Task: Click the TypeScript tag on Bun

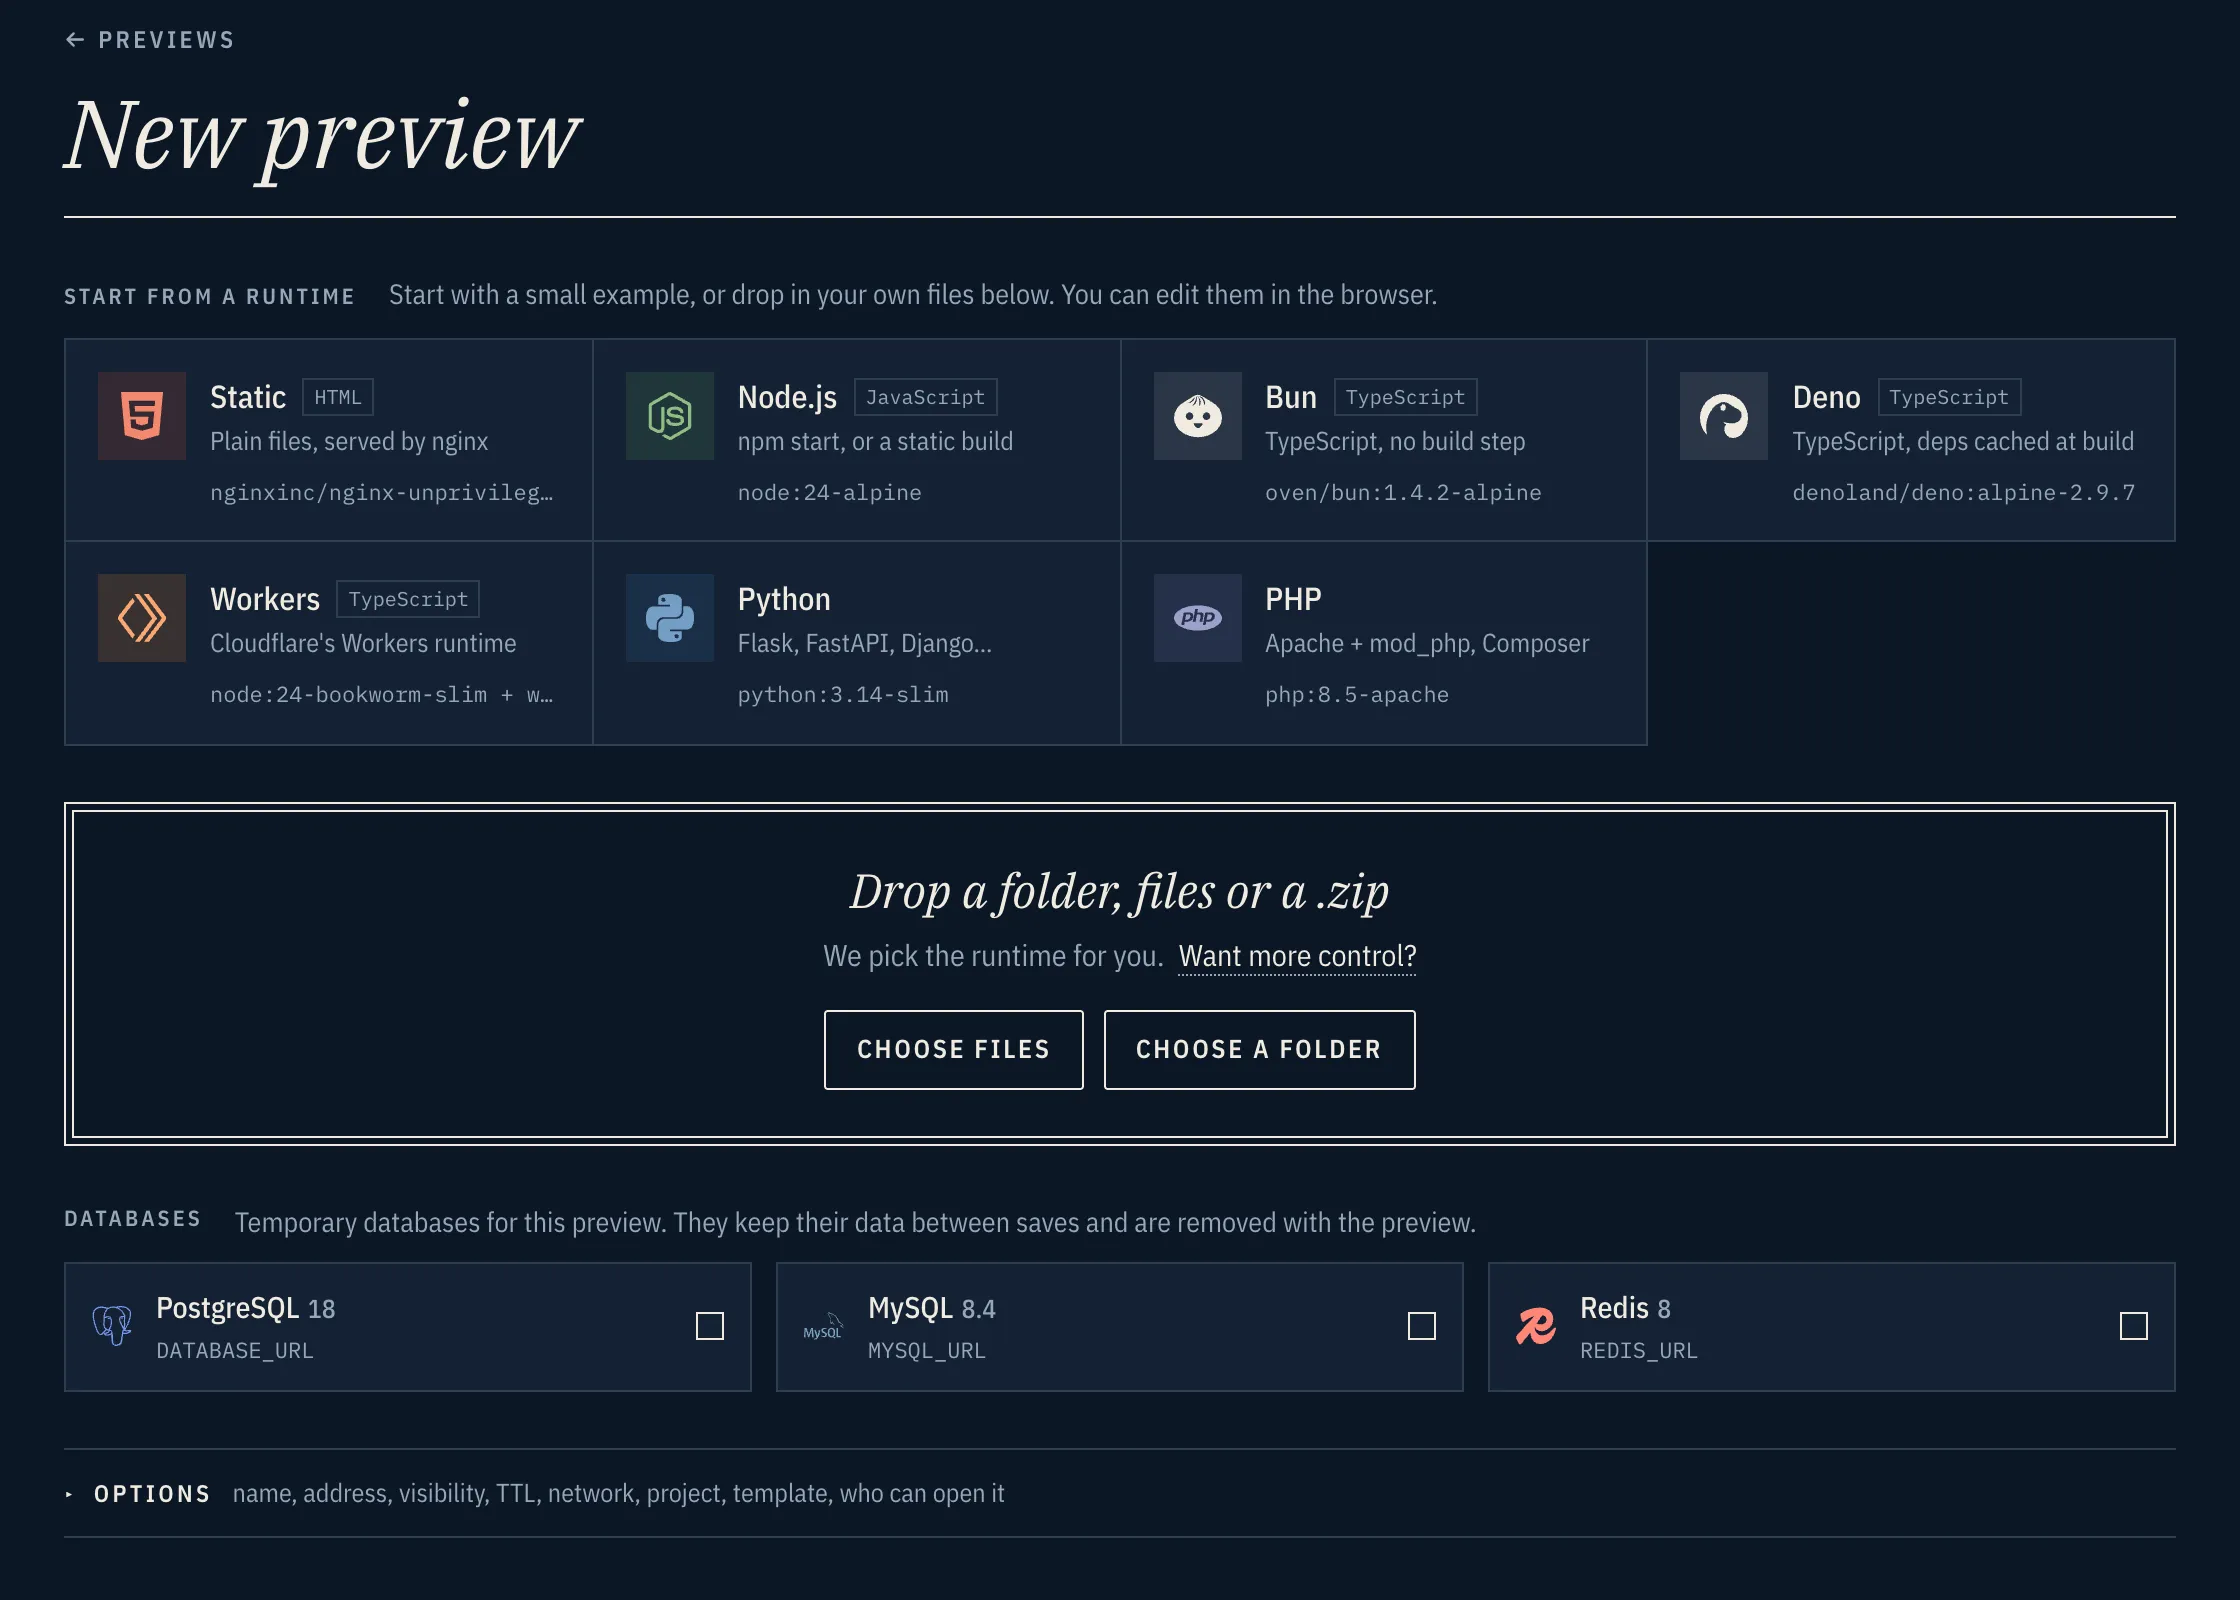Action: coord(1405,397)
